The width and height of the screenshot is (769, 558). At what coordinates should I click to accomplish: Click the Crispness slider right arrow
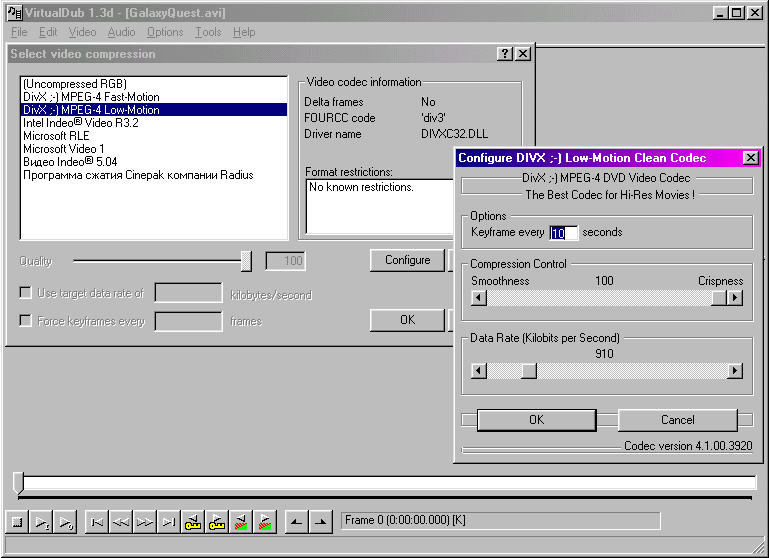click(735, 298)
